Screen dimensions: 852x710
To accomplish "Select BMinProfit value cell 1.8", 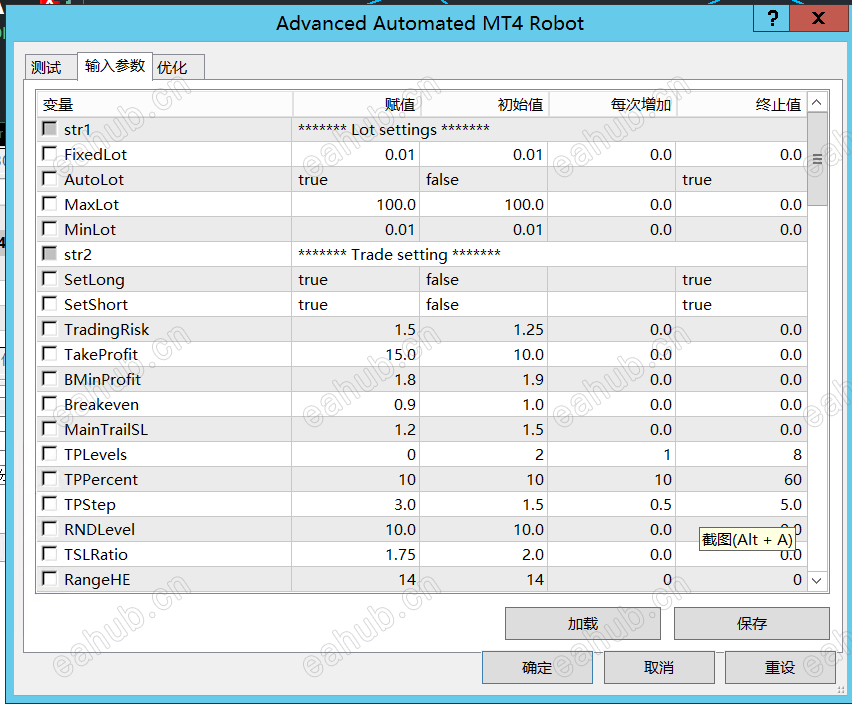I will [356, 379].
